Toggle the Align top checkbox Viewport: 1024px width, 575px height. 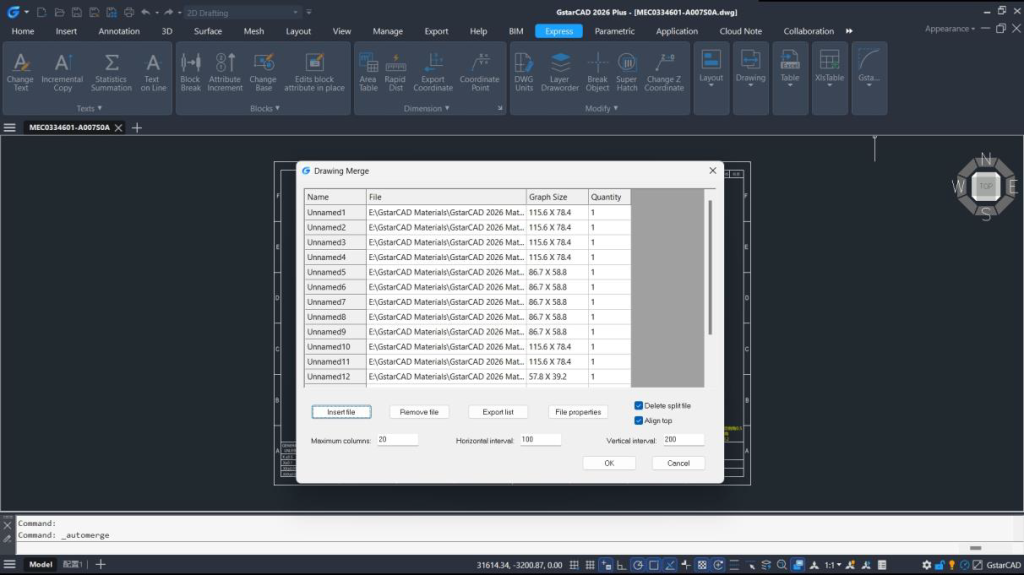(639, 420)
